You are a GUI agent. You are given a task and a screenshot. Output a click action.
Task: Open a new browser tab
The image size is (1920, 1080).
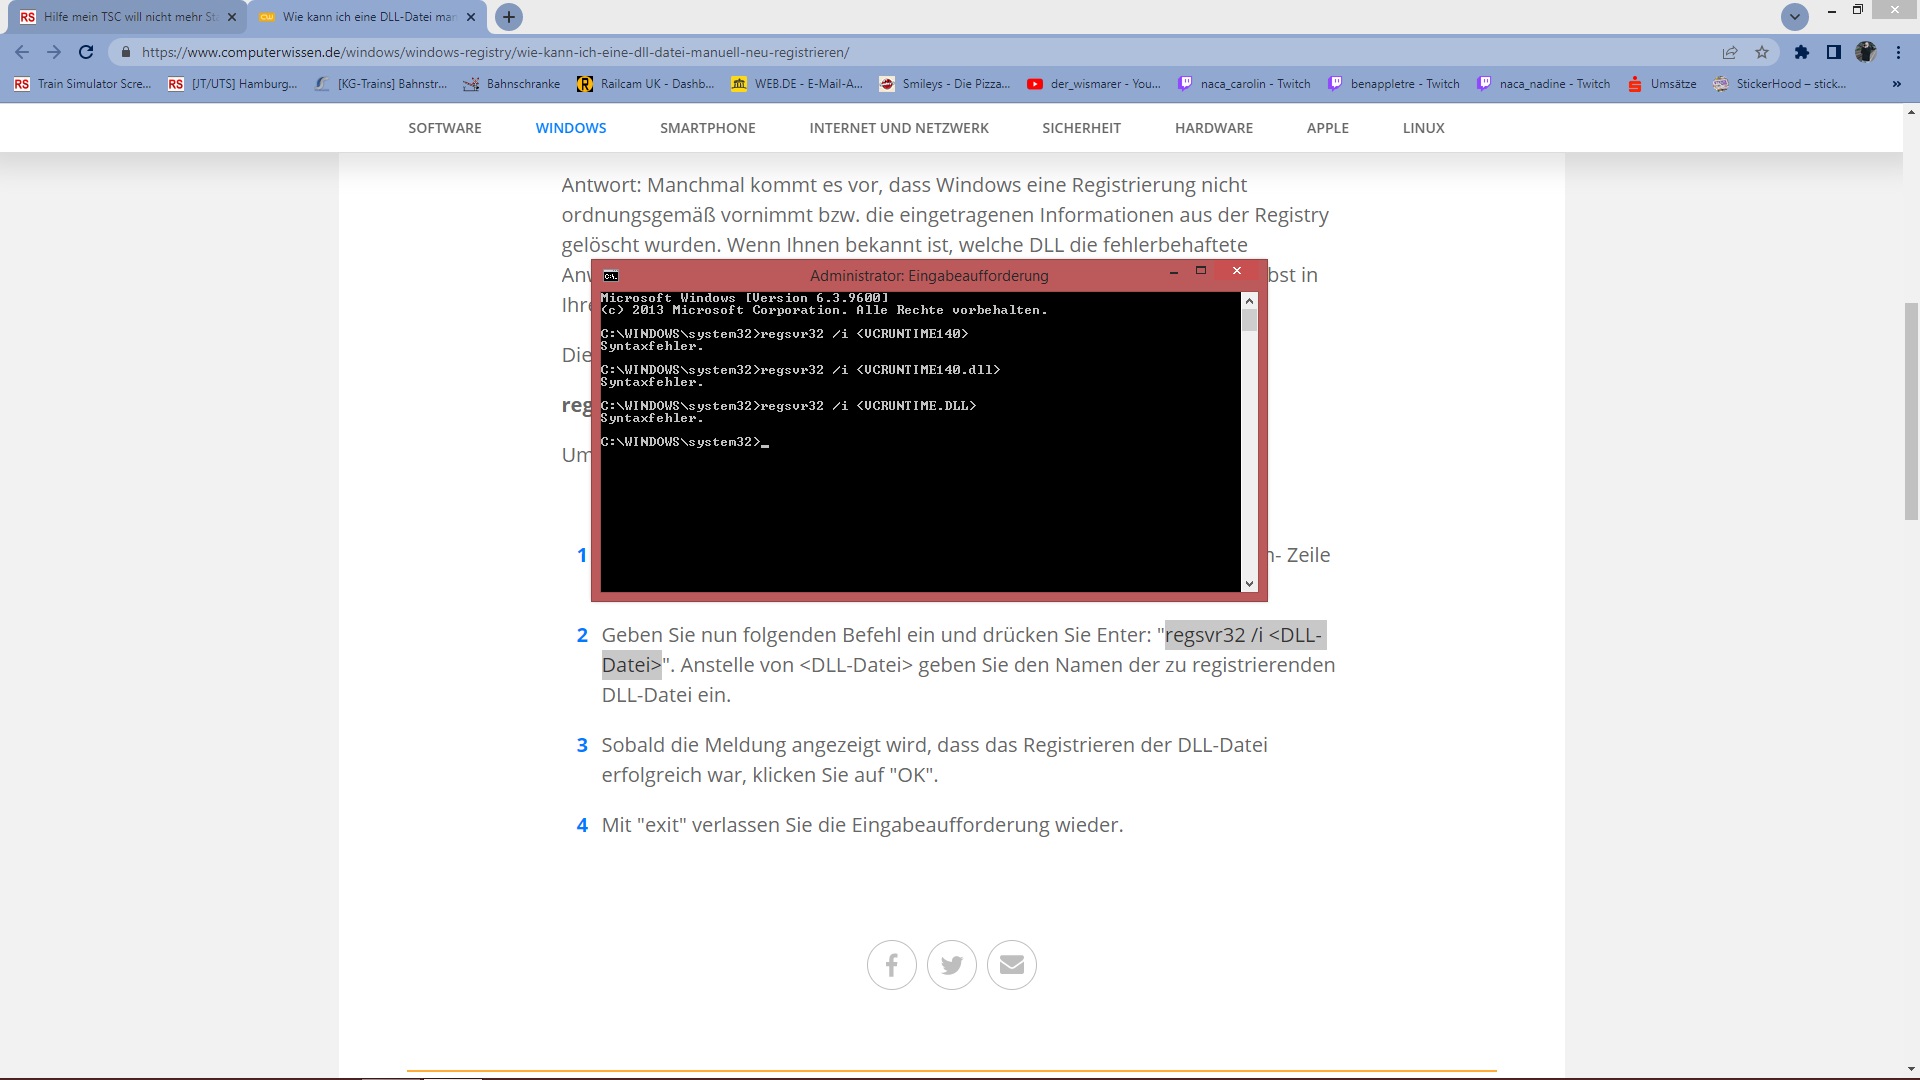(x=509, y=17)
